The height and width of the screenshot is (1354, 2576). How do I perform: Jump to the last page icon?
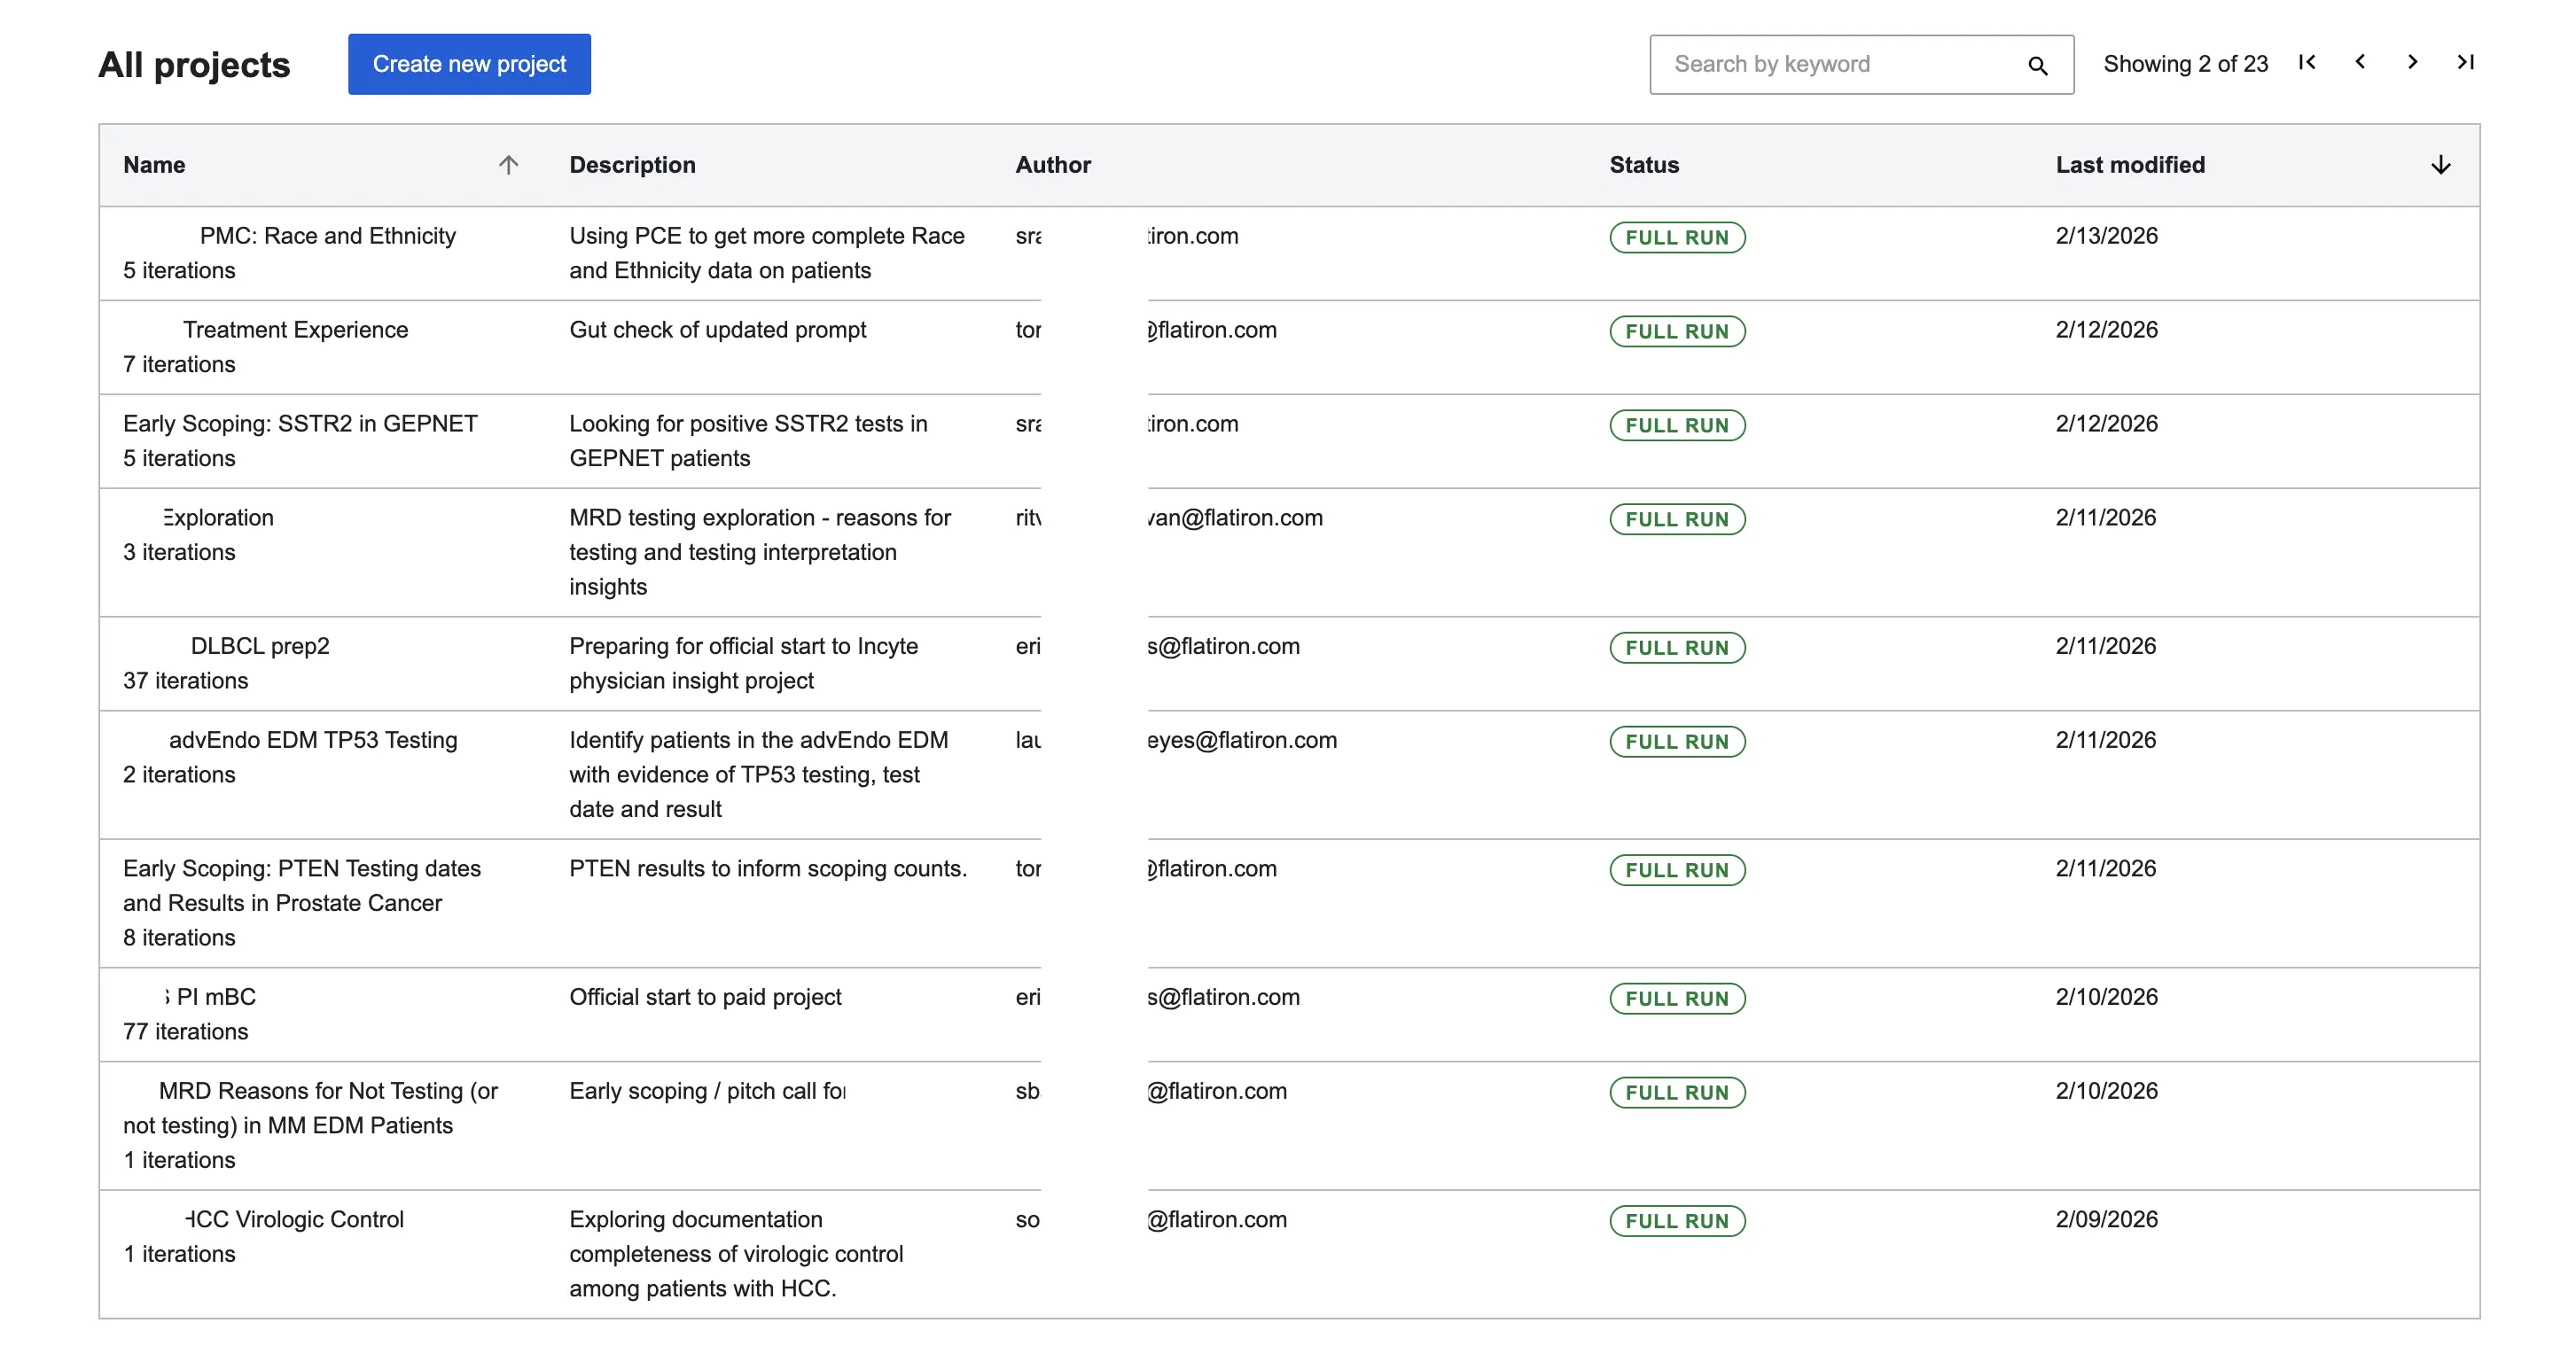pyautogui.click(x=2465, y=62)
